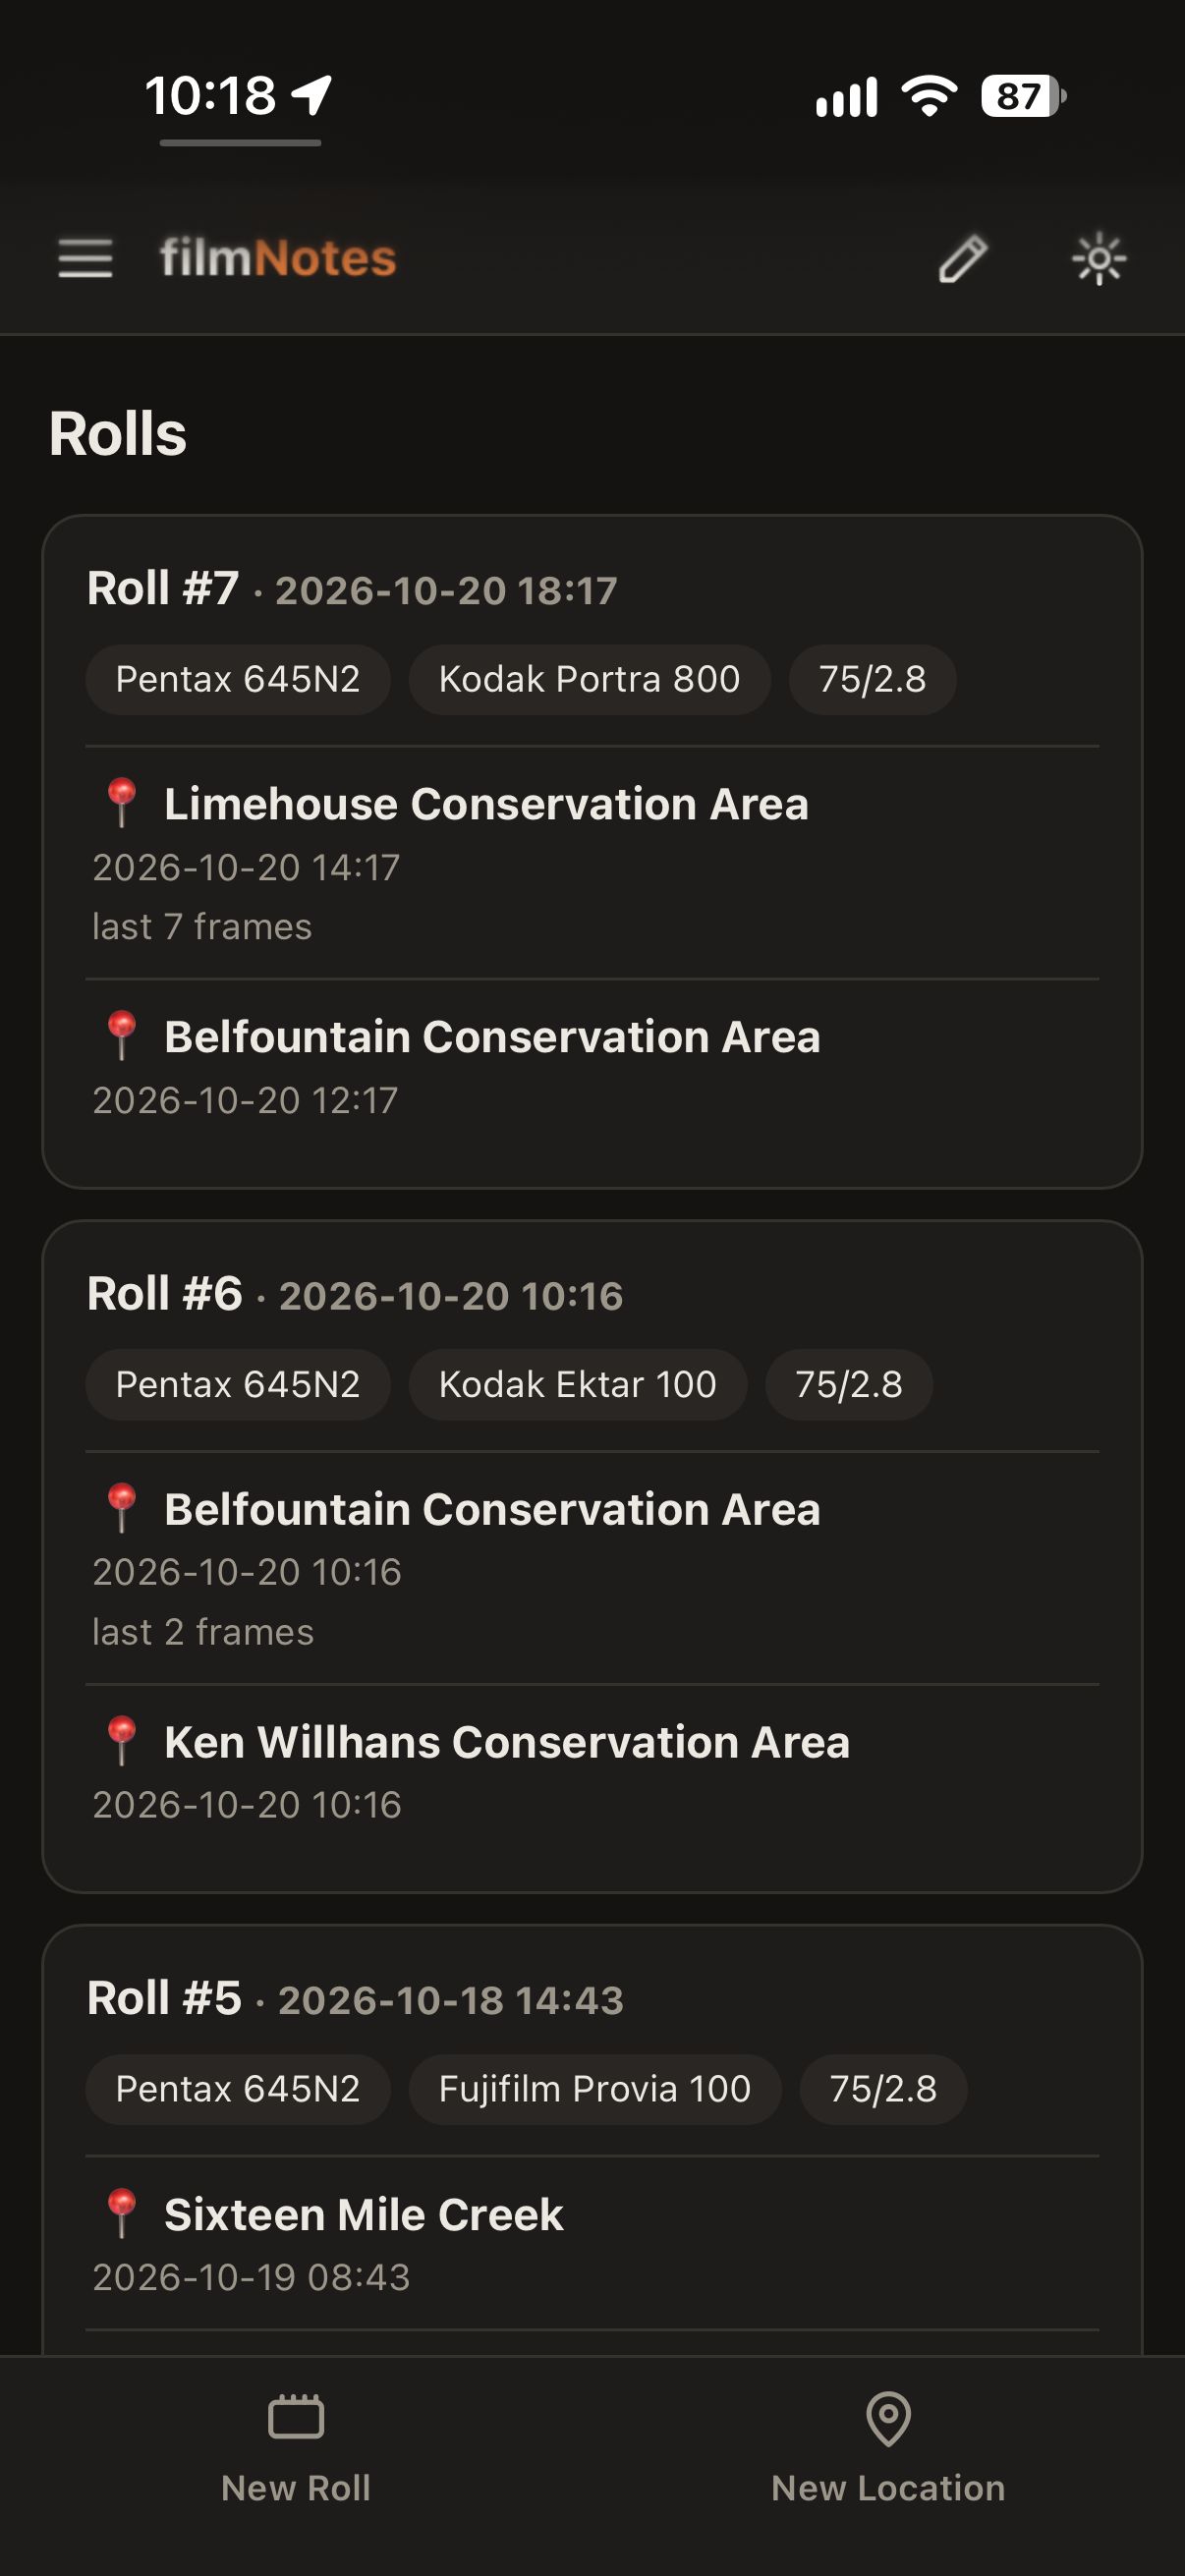1185x2576 pixels.
Task: Tap the pencil edit icon
Action: [x=963, y=259]
